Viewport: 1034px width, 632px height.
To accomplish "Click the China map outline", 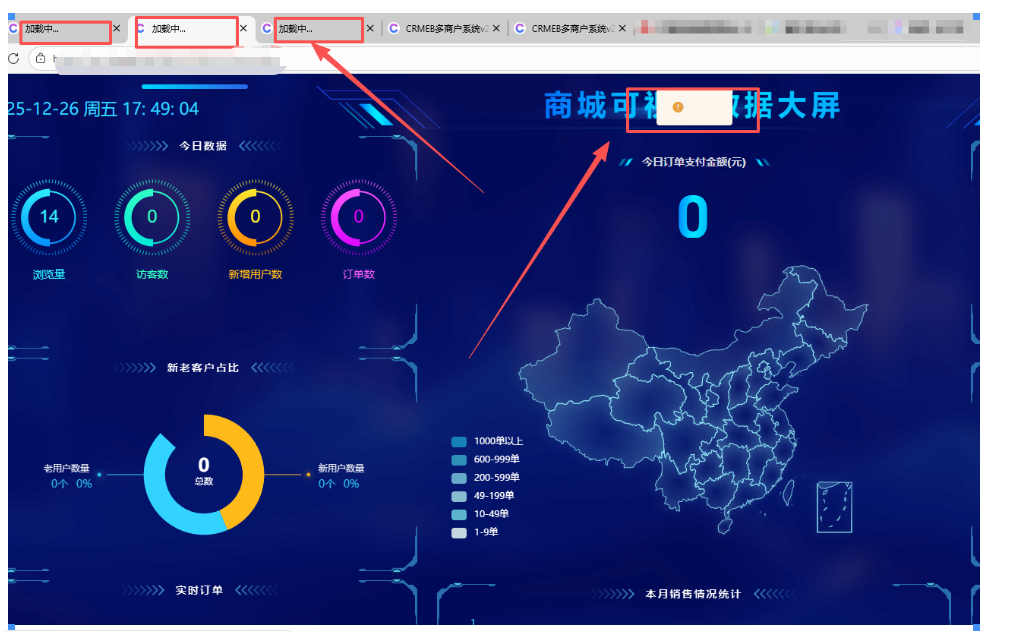I will click(x=692, y=399).
